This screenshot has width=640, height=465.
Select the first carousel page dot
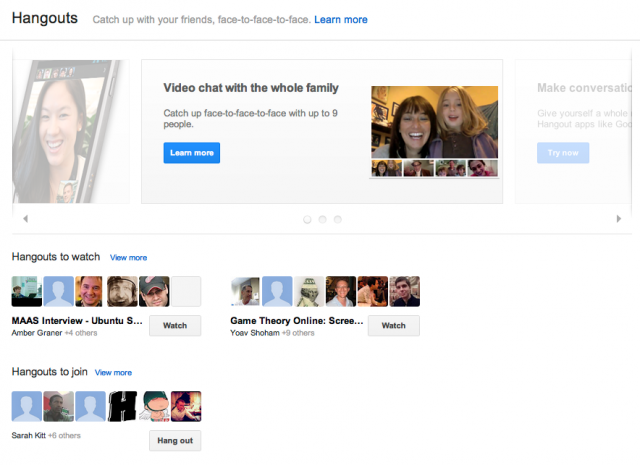pos(307,219)
